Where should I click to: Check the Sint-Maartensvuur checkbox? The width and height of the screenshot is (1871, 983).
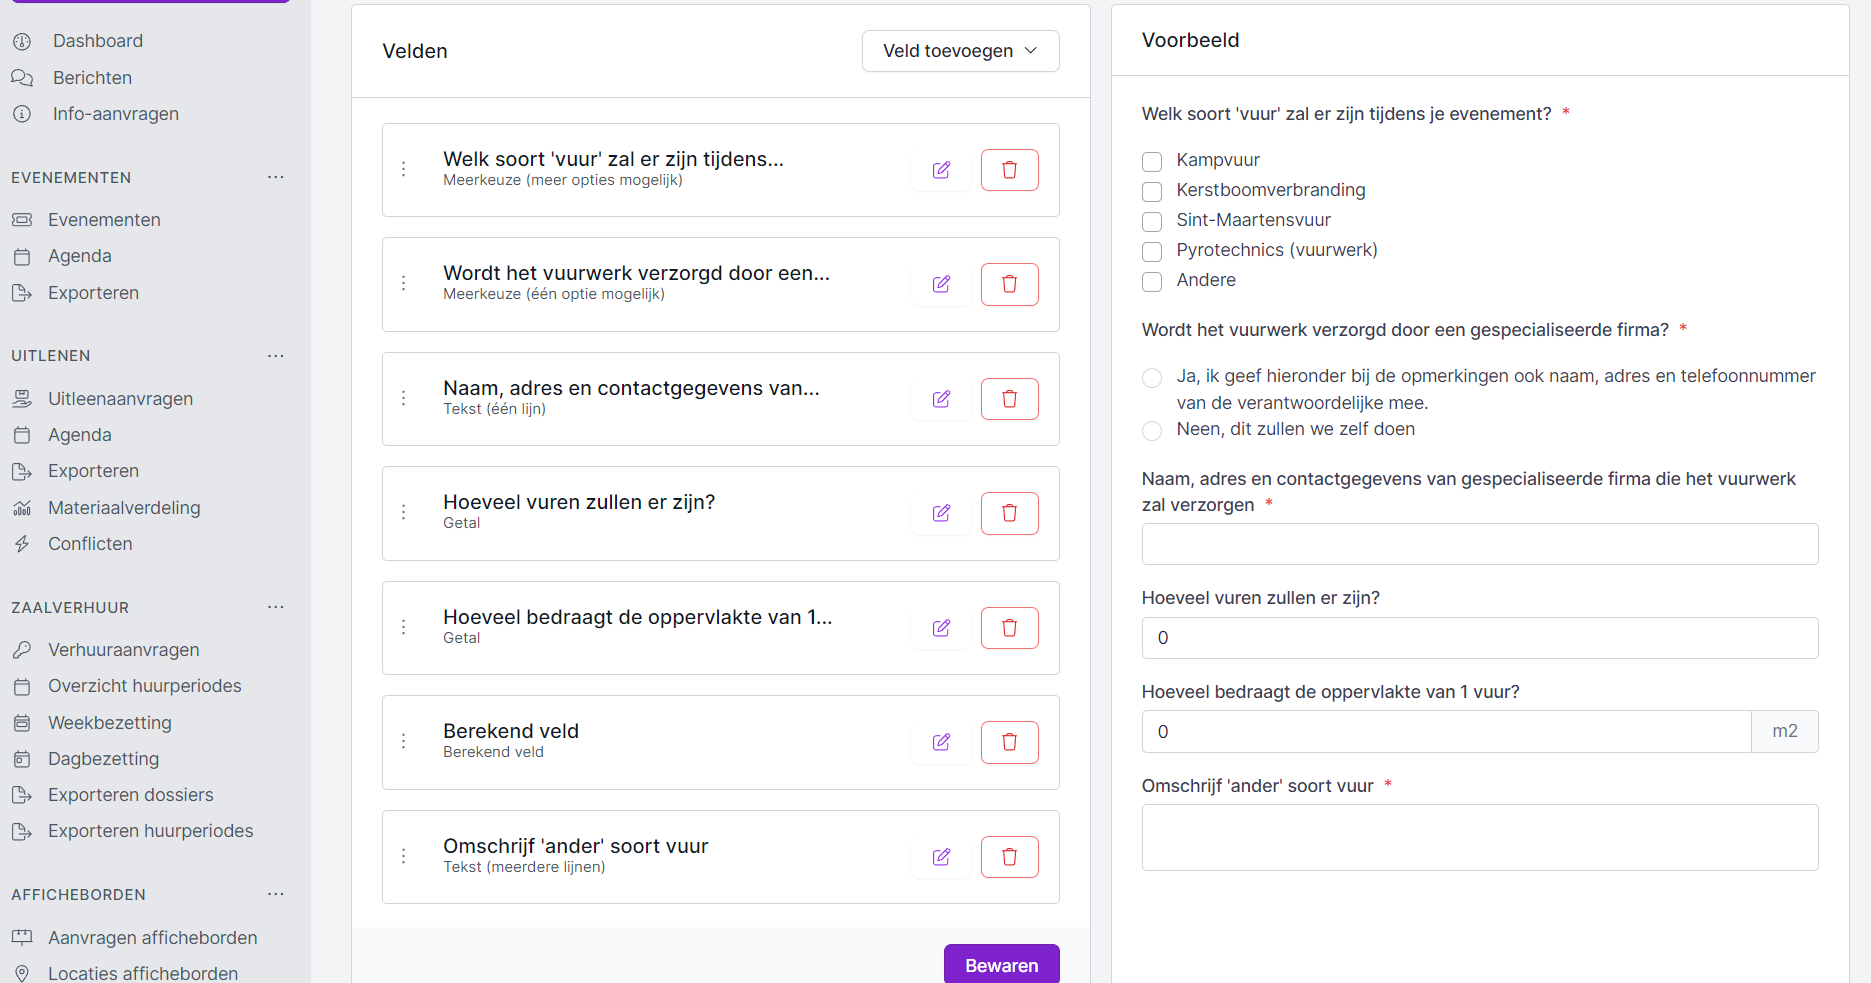1152,221
